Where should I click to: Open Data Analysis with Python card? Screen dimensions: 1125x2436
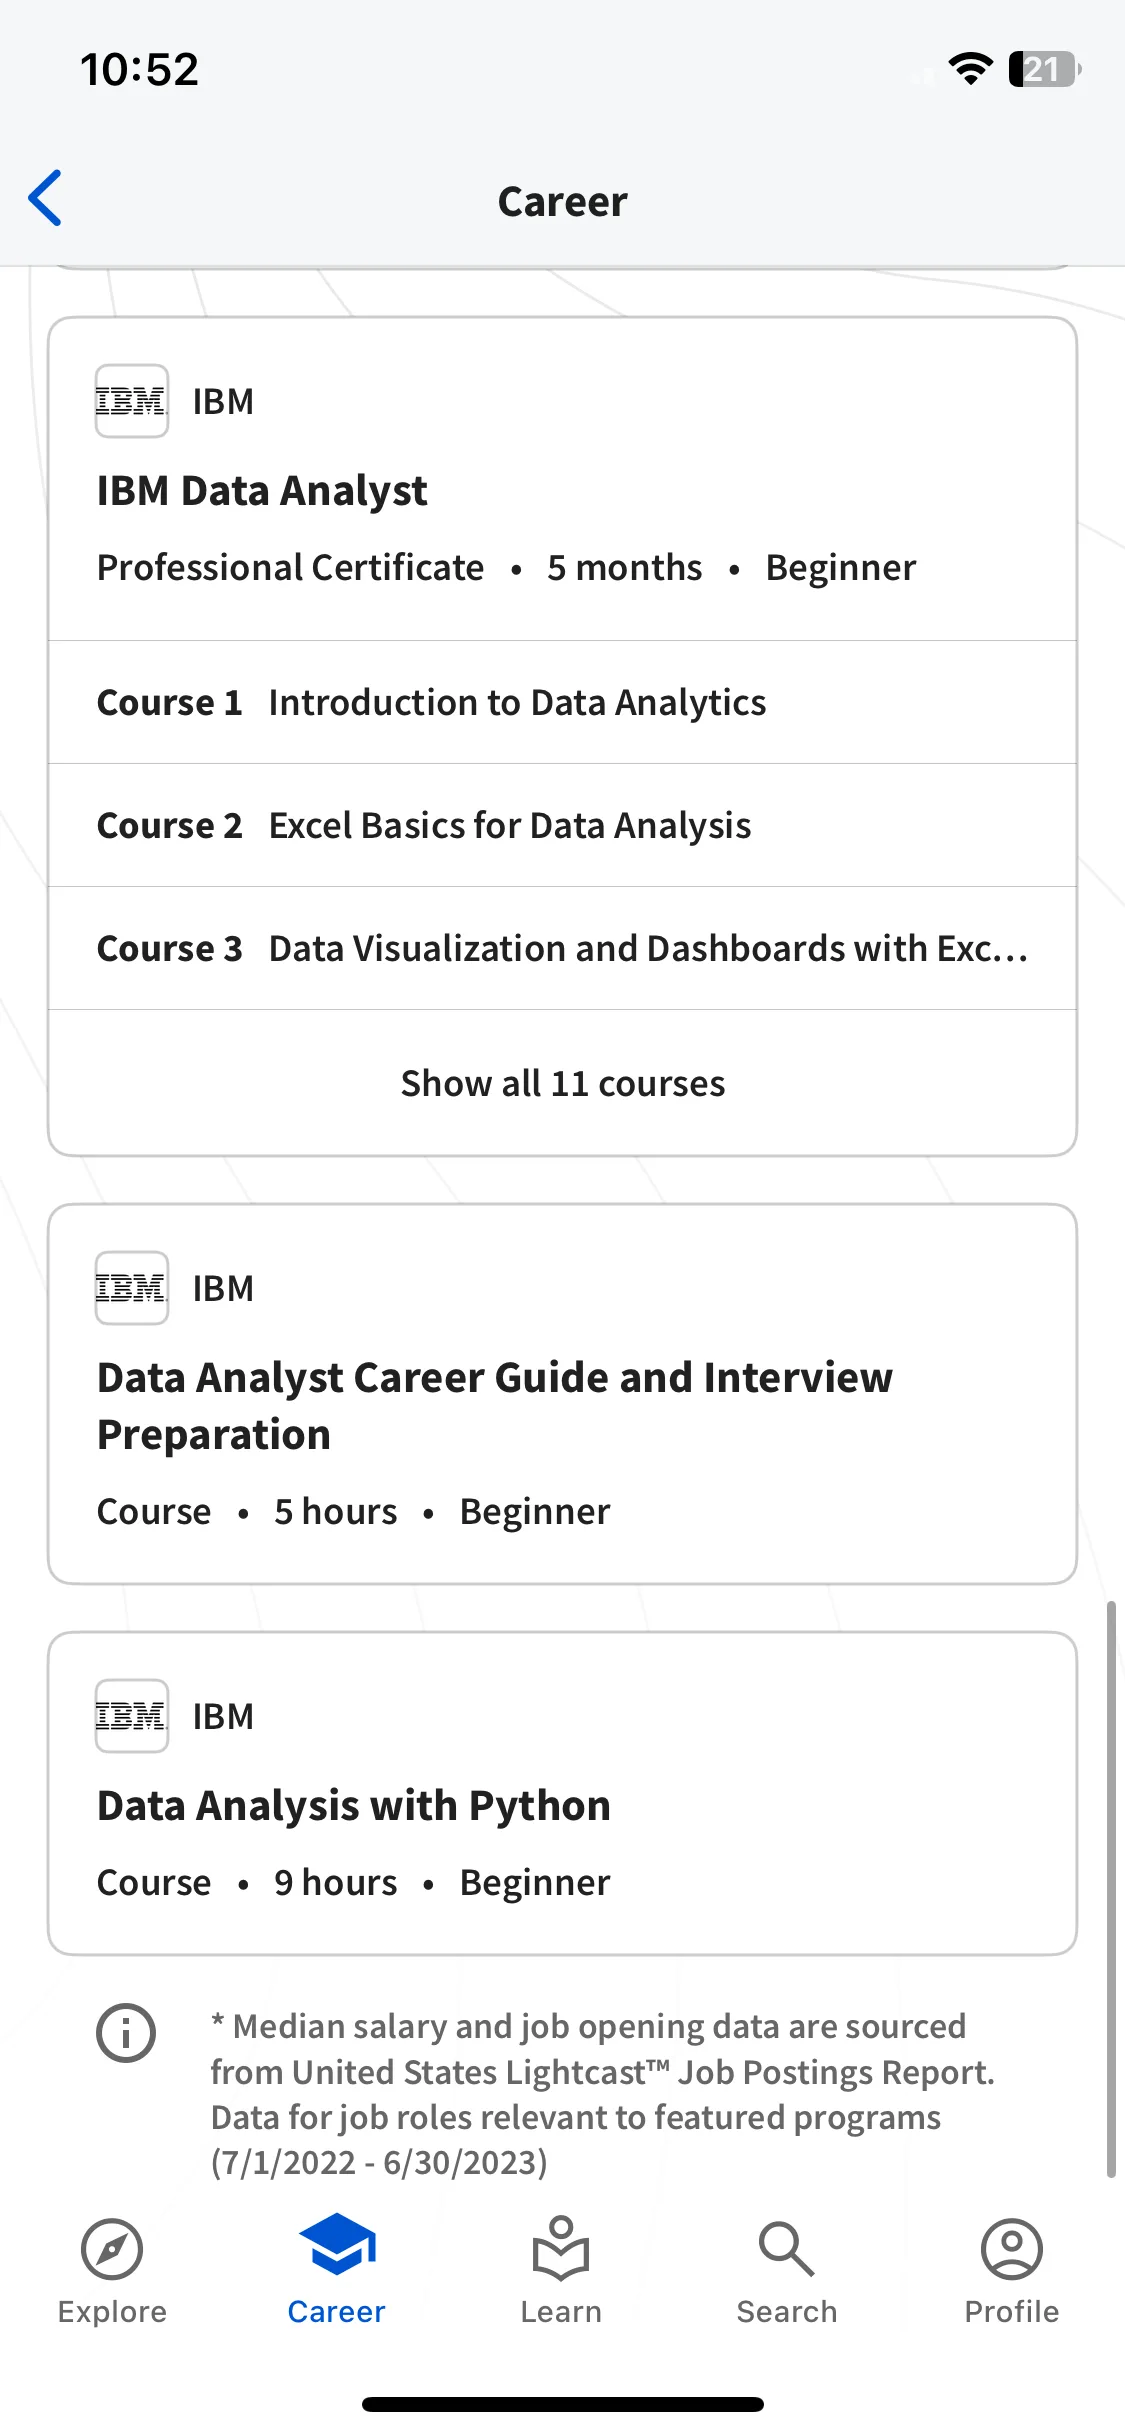563,1794
